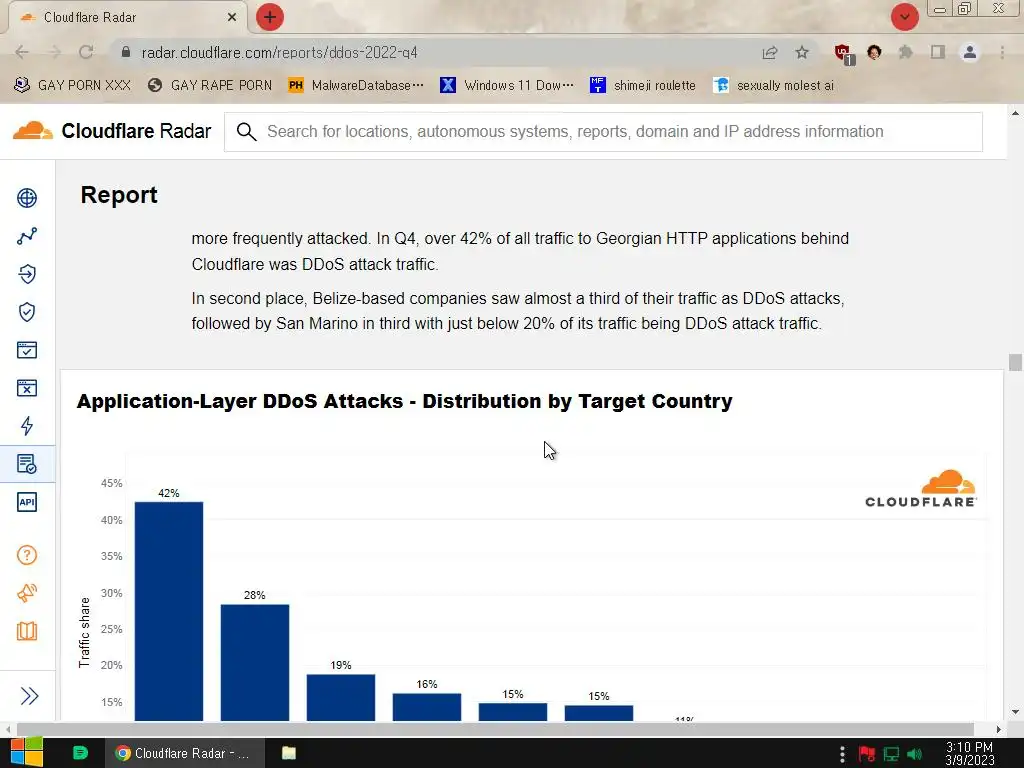Click the browser forward arrow
Screen dimensions: 1024x768
pyautogui.click(x=54, y=52)
